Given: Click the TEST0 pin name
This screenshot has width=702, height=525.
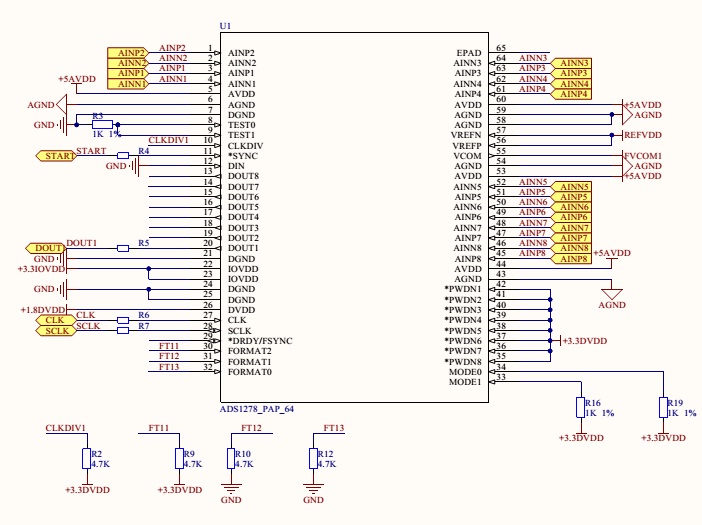Looking at the screenshot, I should click(241, 125).
